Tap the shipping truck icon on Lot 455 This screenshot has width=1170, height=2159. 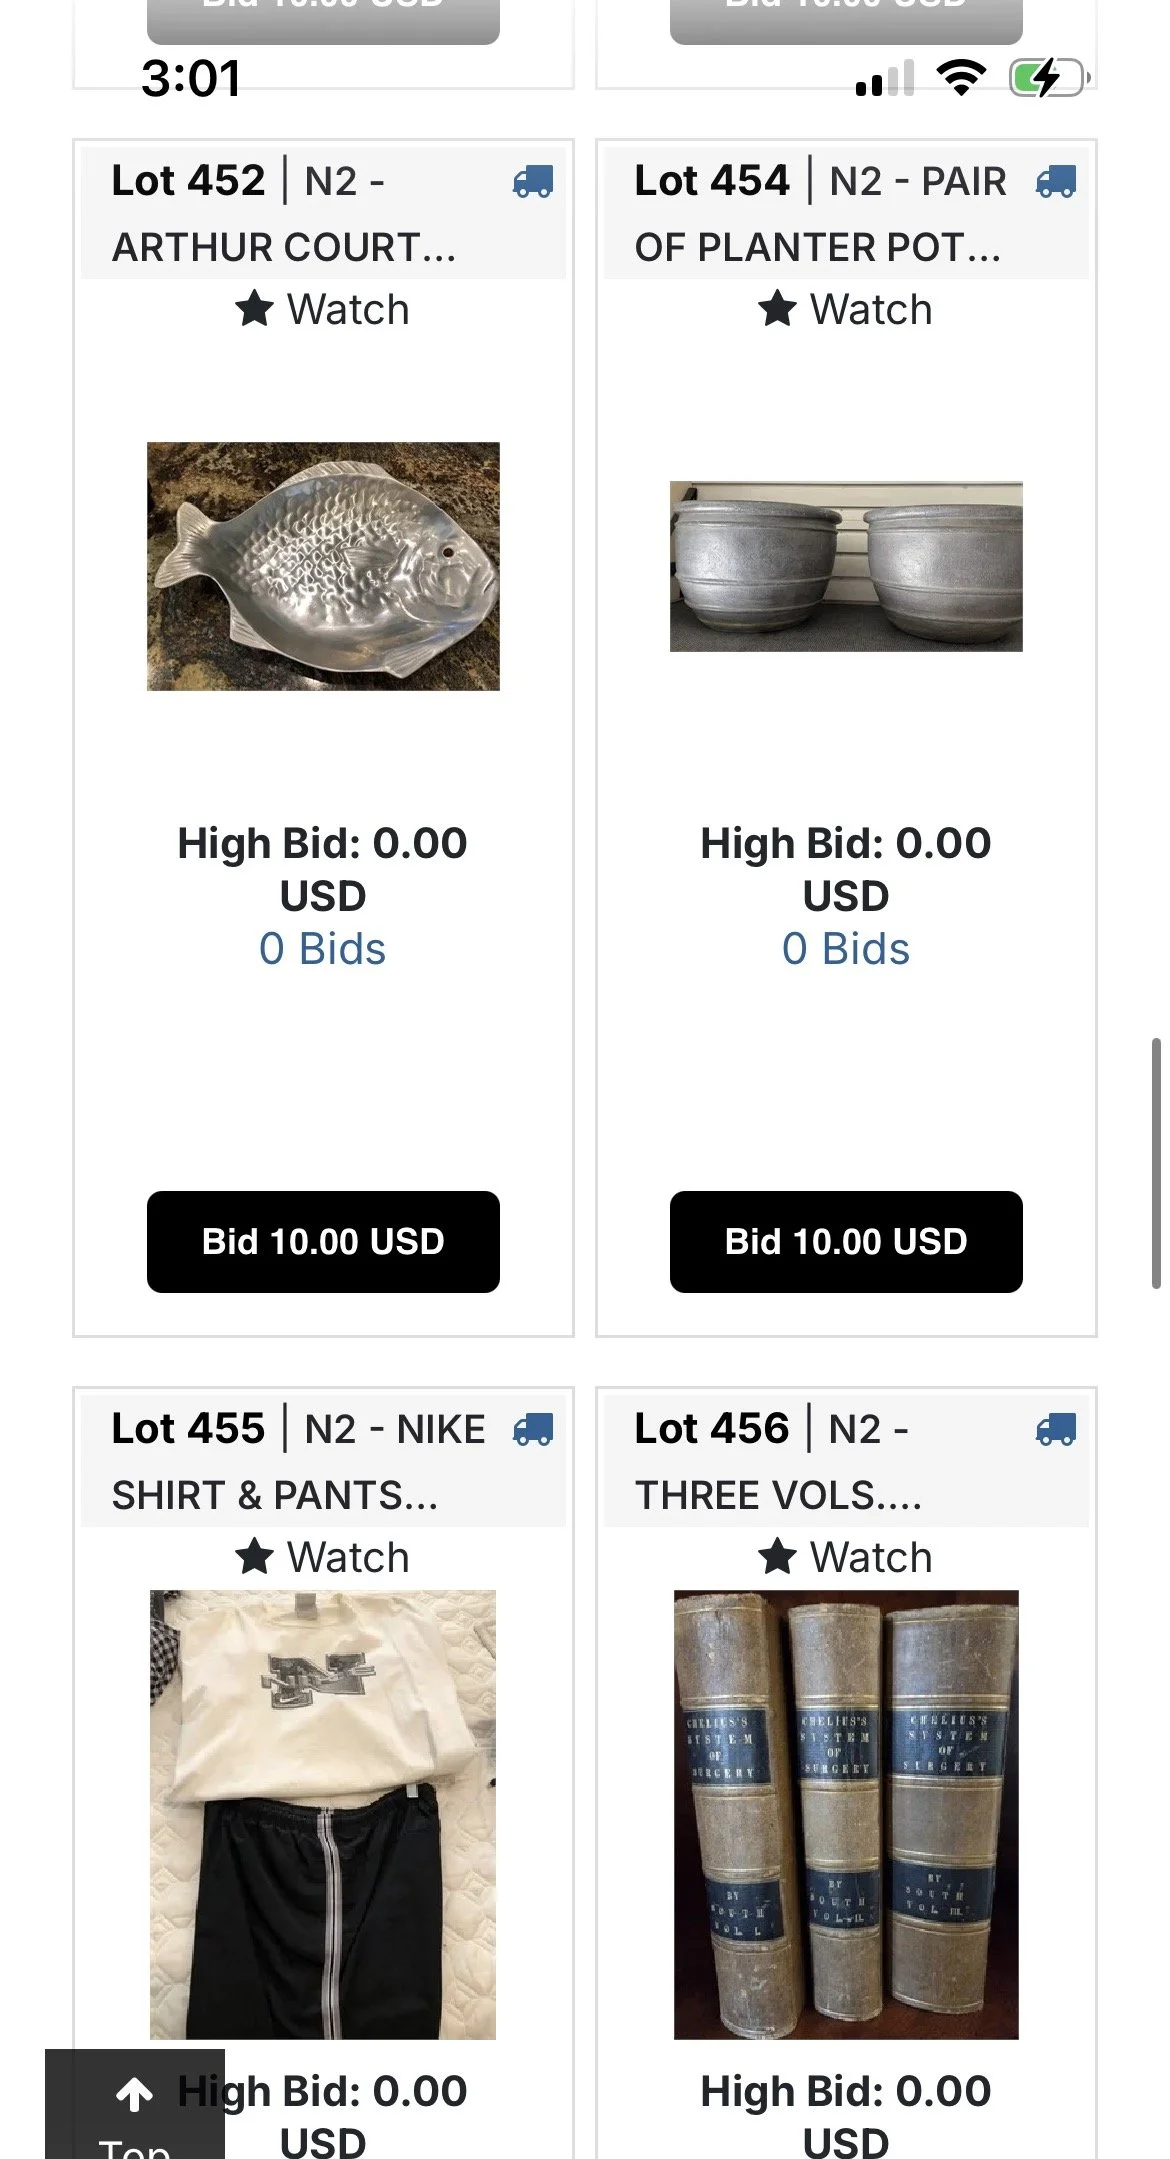[x=533, y=1430]
